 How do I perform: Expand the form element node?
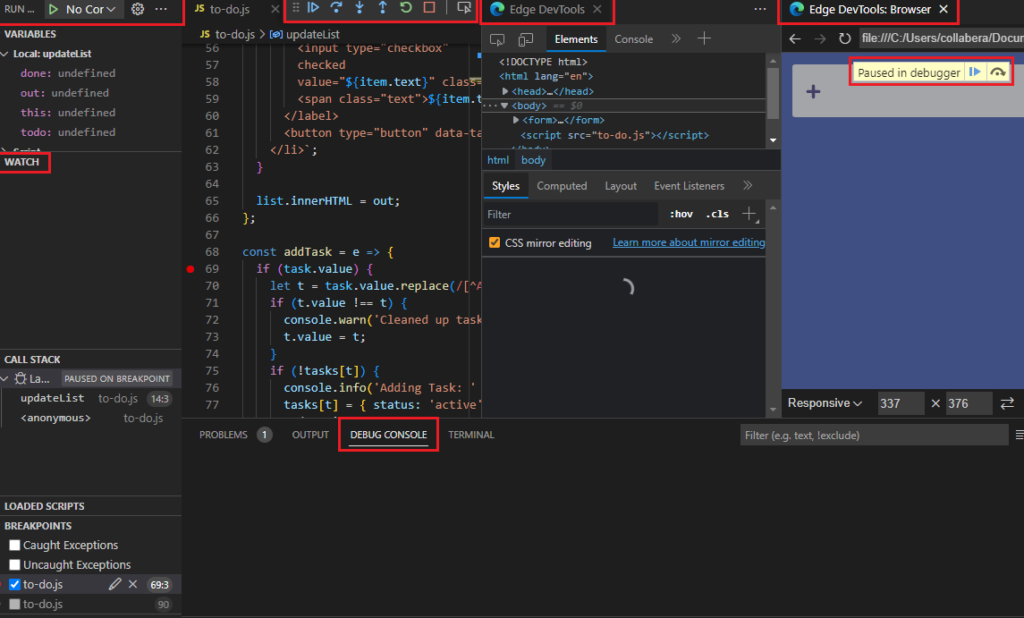(516, 120)
